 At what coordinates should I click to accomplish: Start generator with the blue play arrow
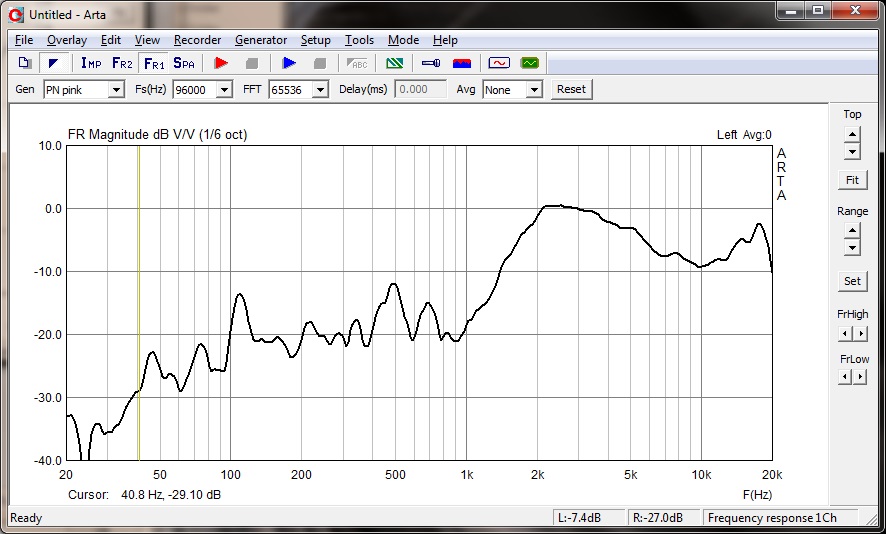pos(289,63)
